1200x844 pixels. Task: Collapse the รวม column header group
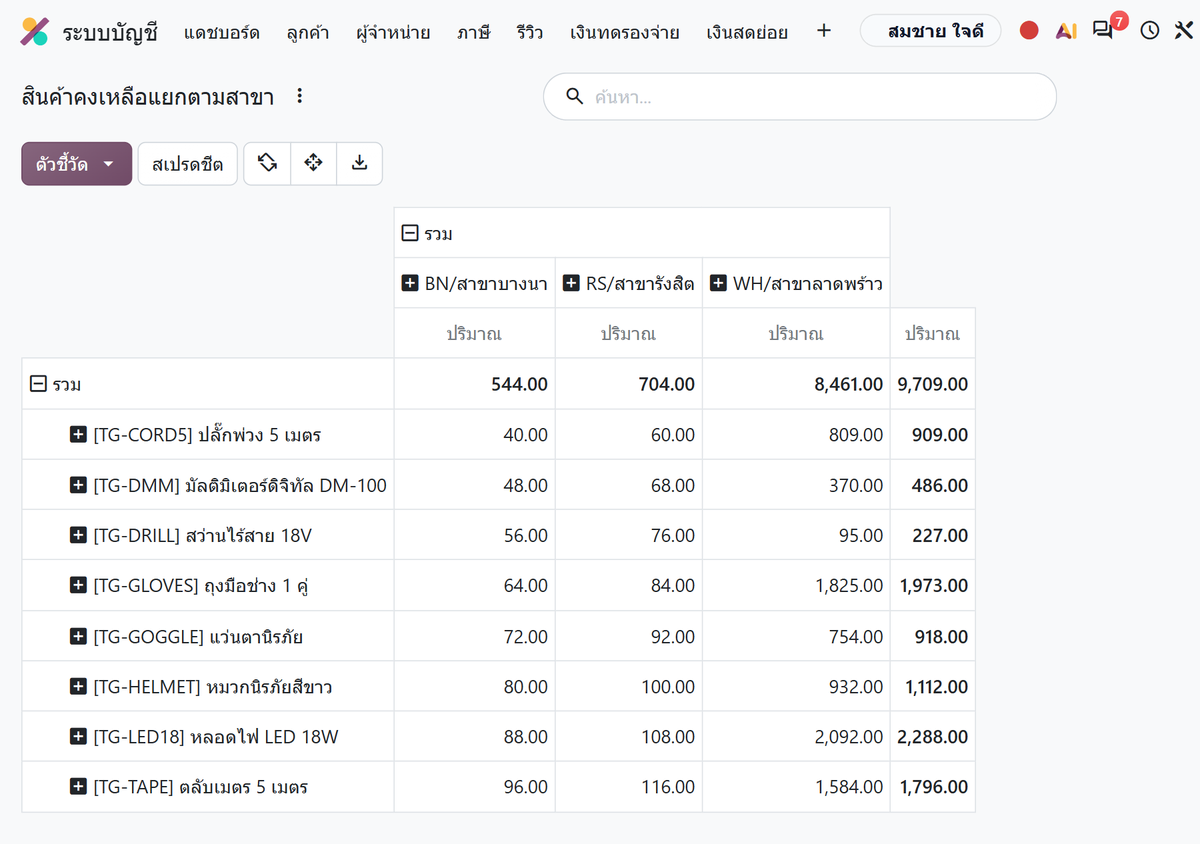point(409,233)
